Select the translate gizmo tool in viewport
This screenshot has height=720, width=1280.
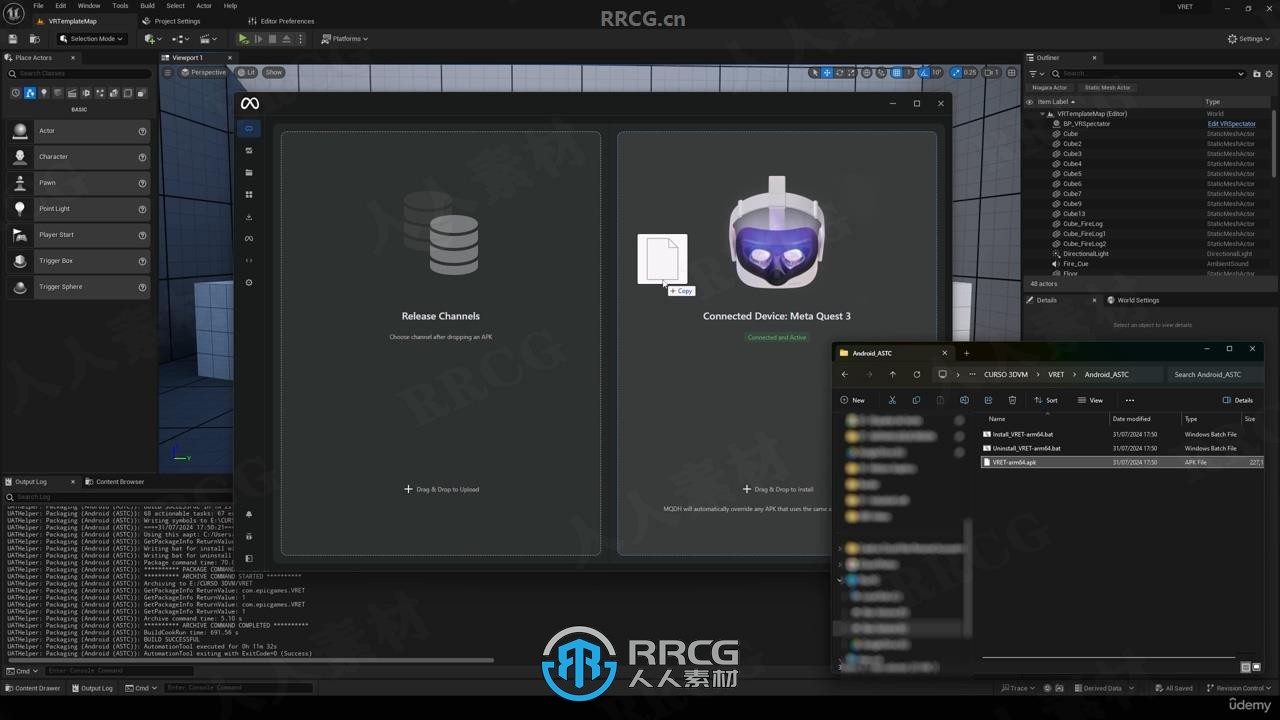coord(827,72)
